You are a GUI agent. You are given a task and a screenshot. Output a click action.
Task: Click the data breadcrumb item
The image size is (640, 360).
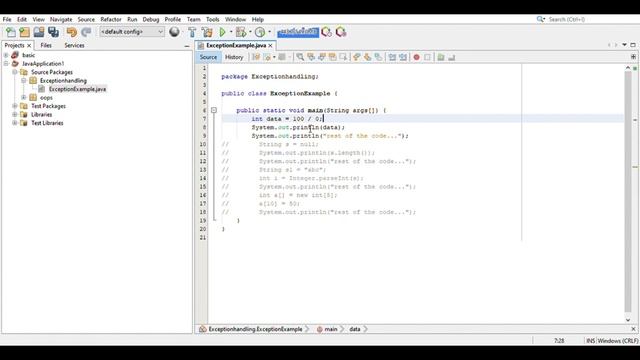tap(355, 329)
